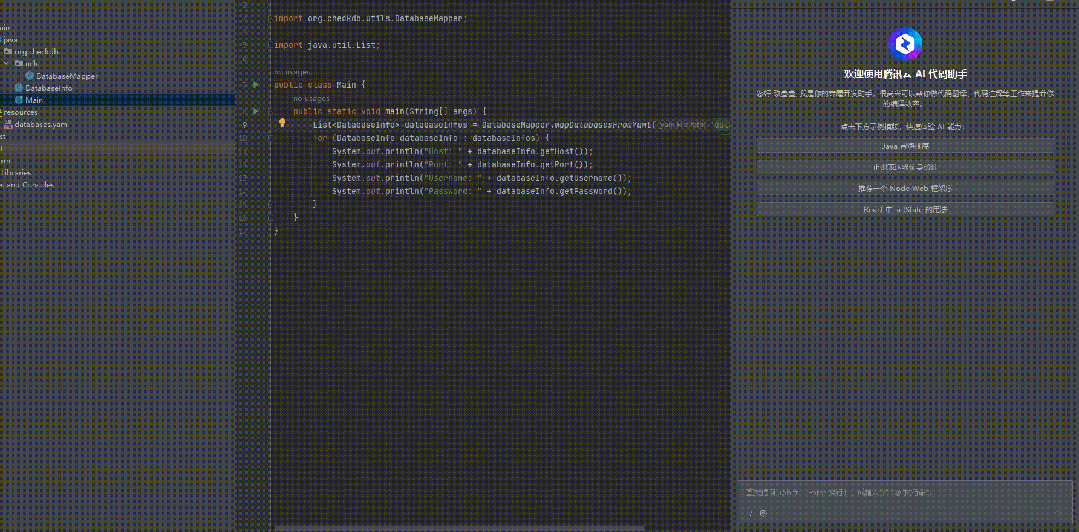Click the @ mention icon in chat input

point(762,513)
